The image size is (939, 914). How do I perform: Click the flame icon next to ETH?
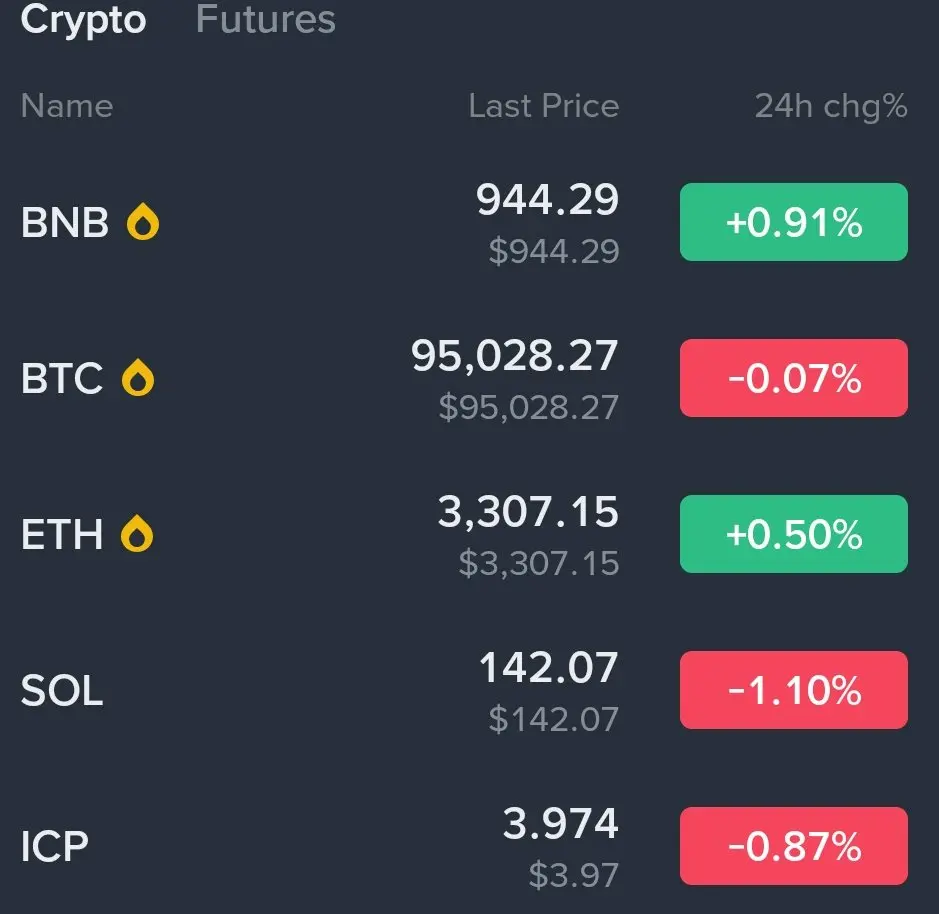[x=137, y=534]
